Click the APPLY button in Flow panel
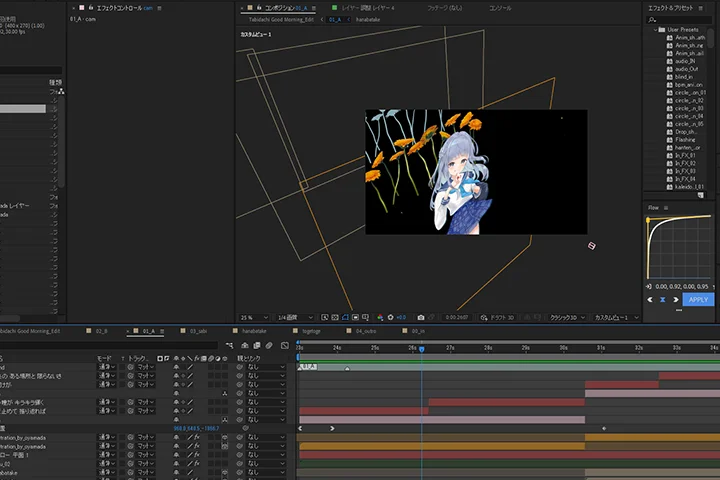The height and width of the screenshot is (480, 720). tap(698, 299)
